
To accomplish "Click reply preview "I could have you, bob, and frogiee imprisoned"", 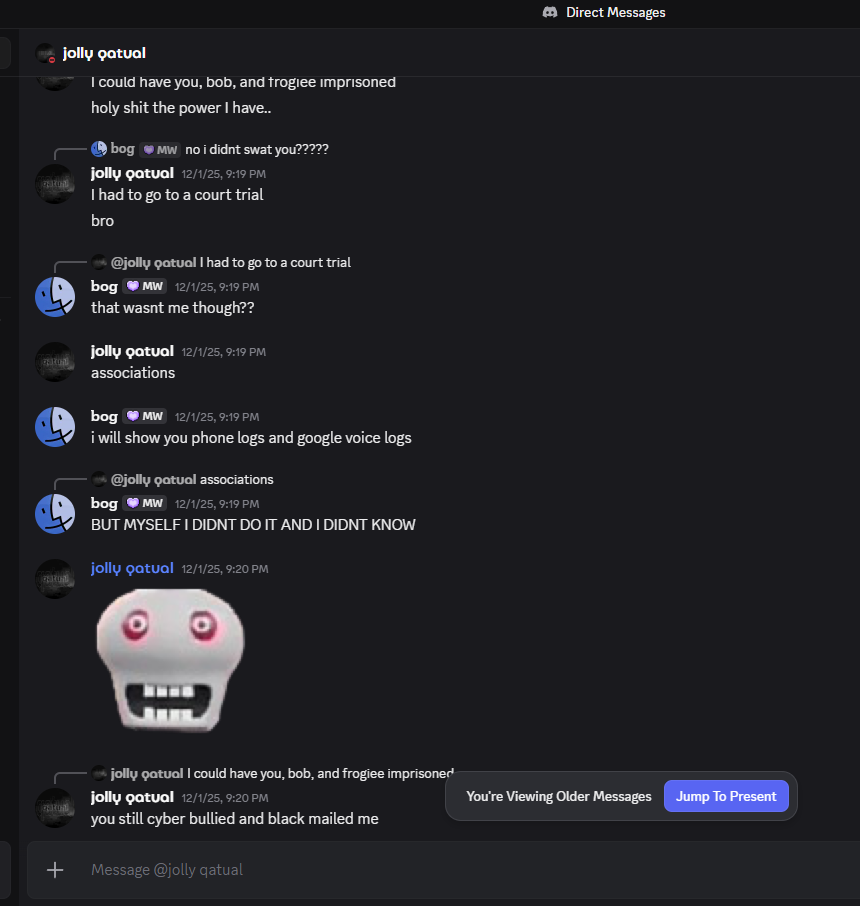I will pyautogui.click(x=322, y=773).
